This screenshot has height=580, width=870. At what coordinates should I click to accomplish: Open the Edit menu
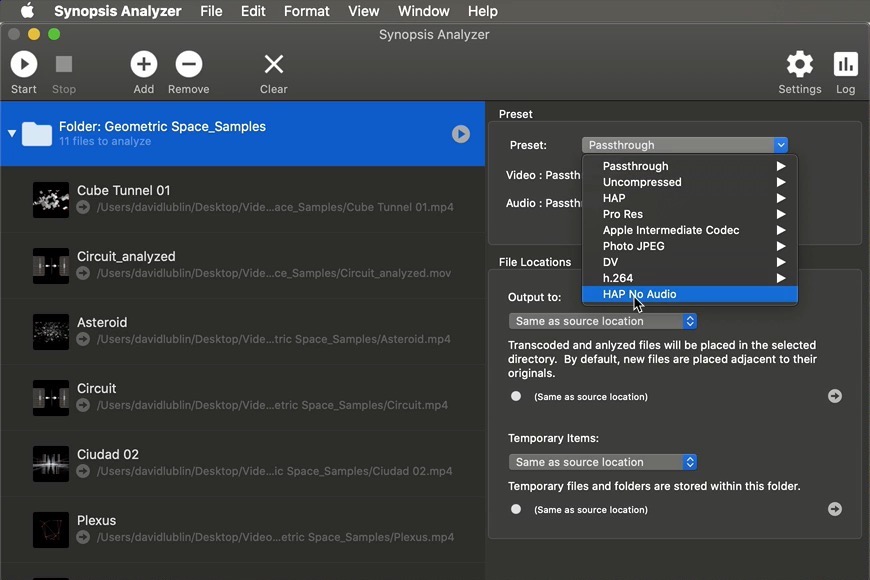coord(253,11)
